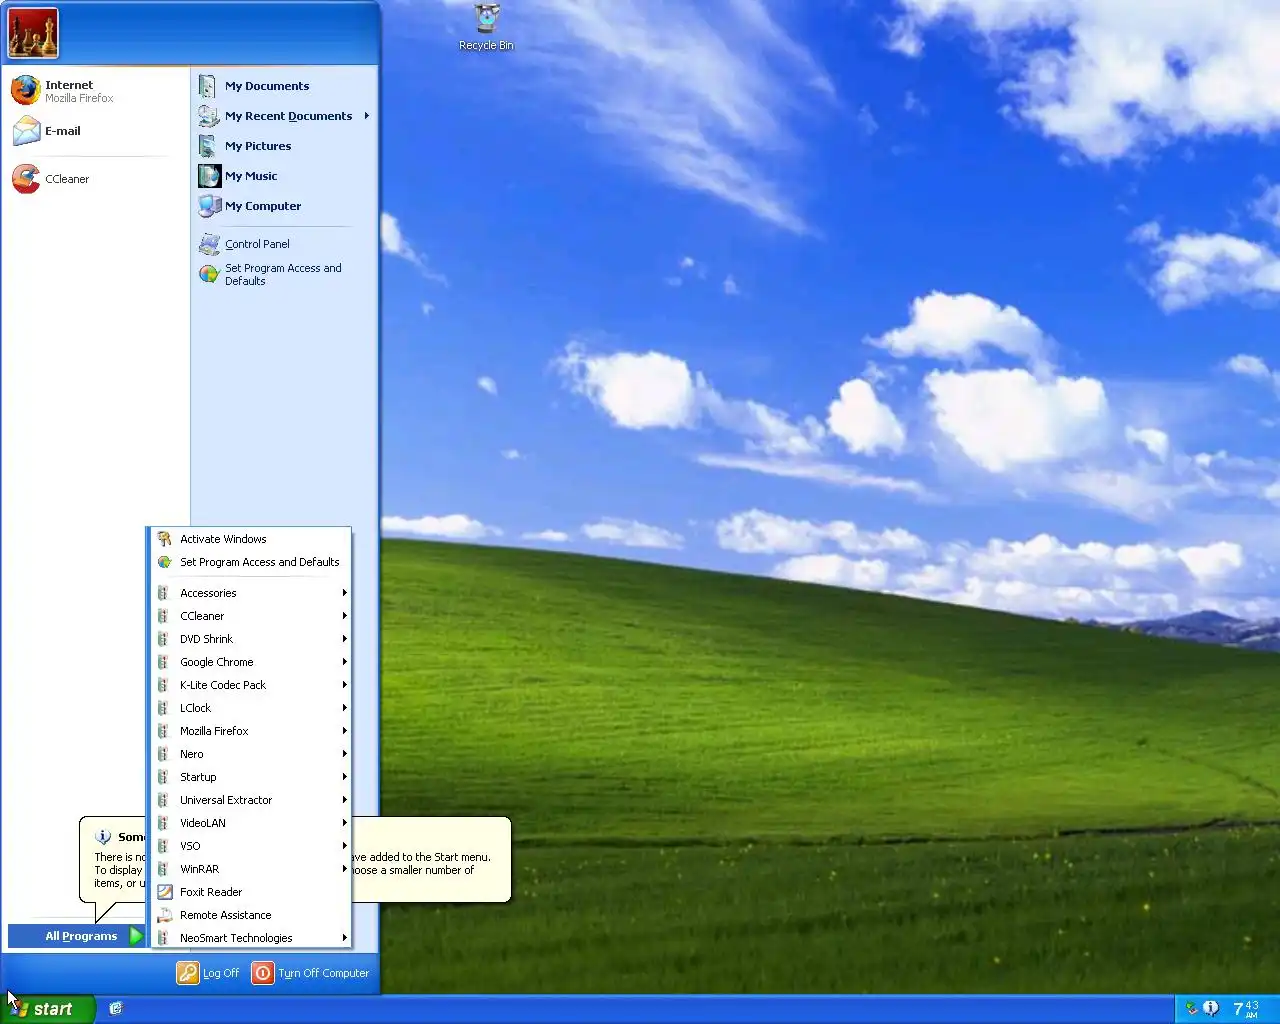Launch CCleaner from its pinned icon

click(26, 179)
